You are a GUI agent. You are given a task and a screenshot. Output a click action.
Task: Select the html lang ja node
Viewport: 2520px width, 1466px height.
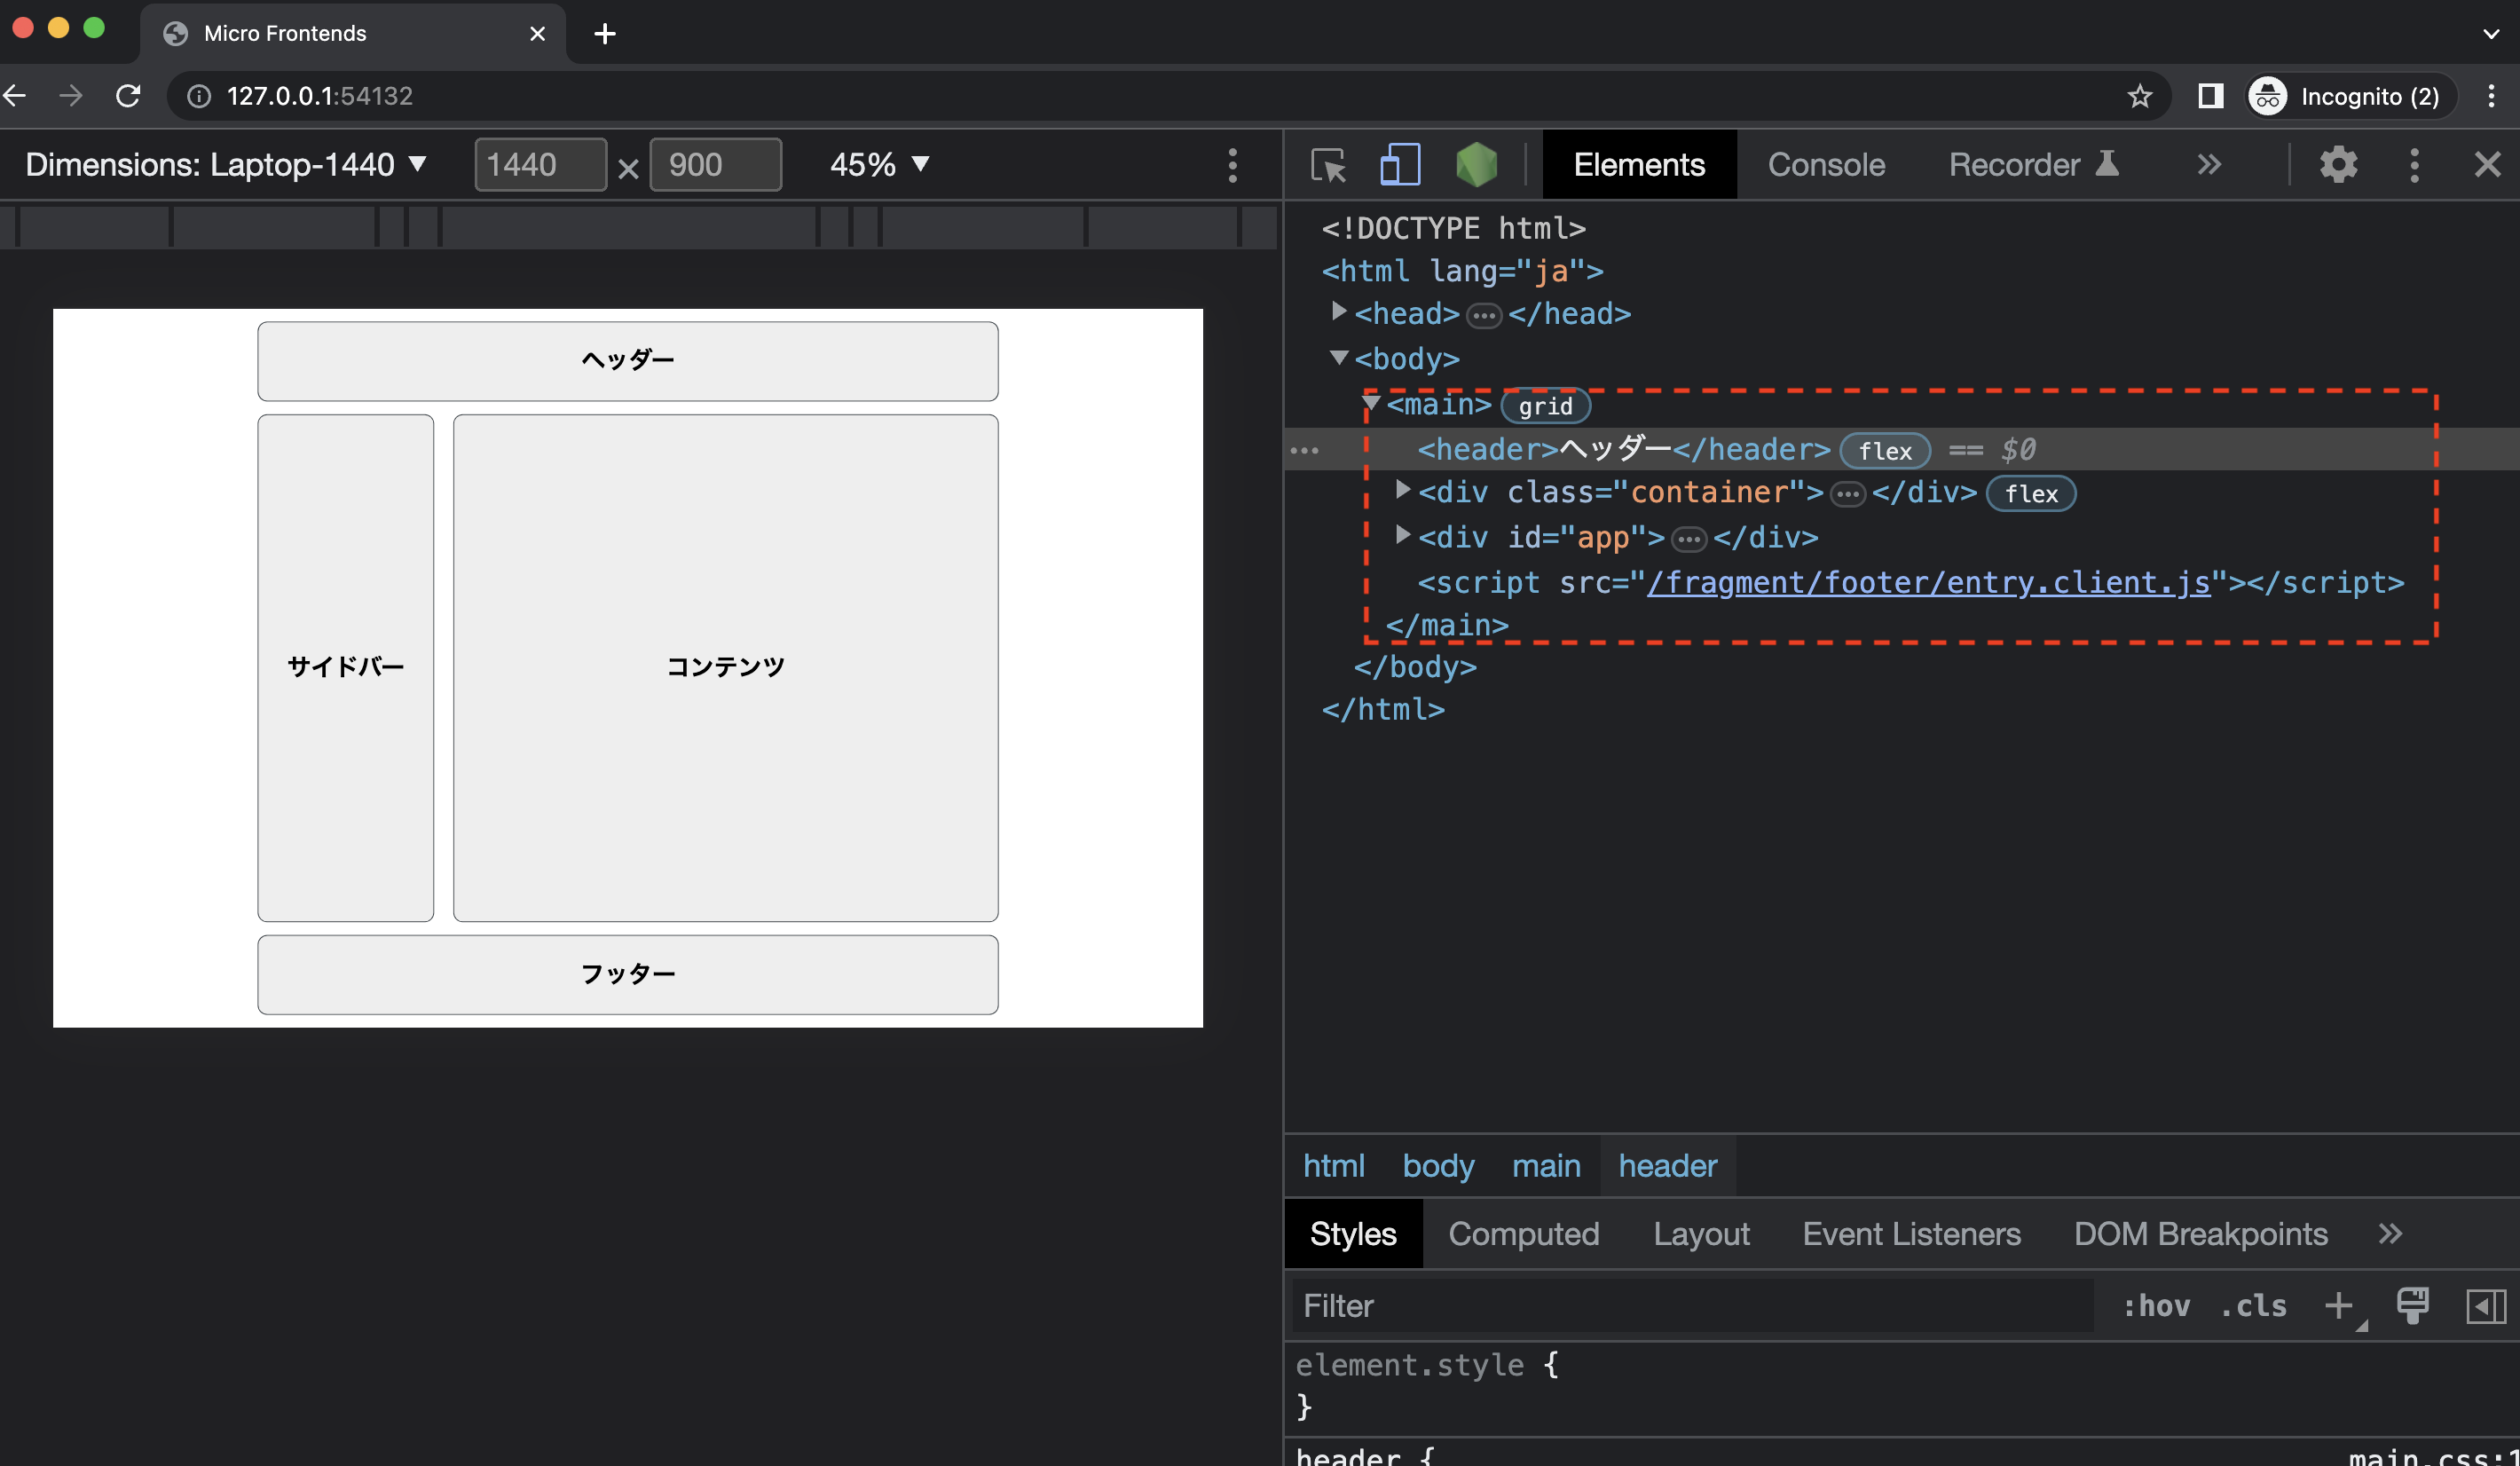(1462, 271)
